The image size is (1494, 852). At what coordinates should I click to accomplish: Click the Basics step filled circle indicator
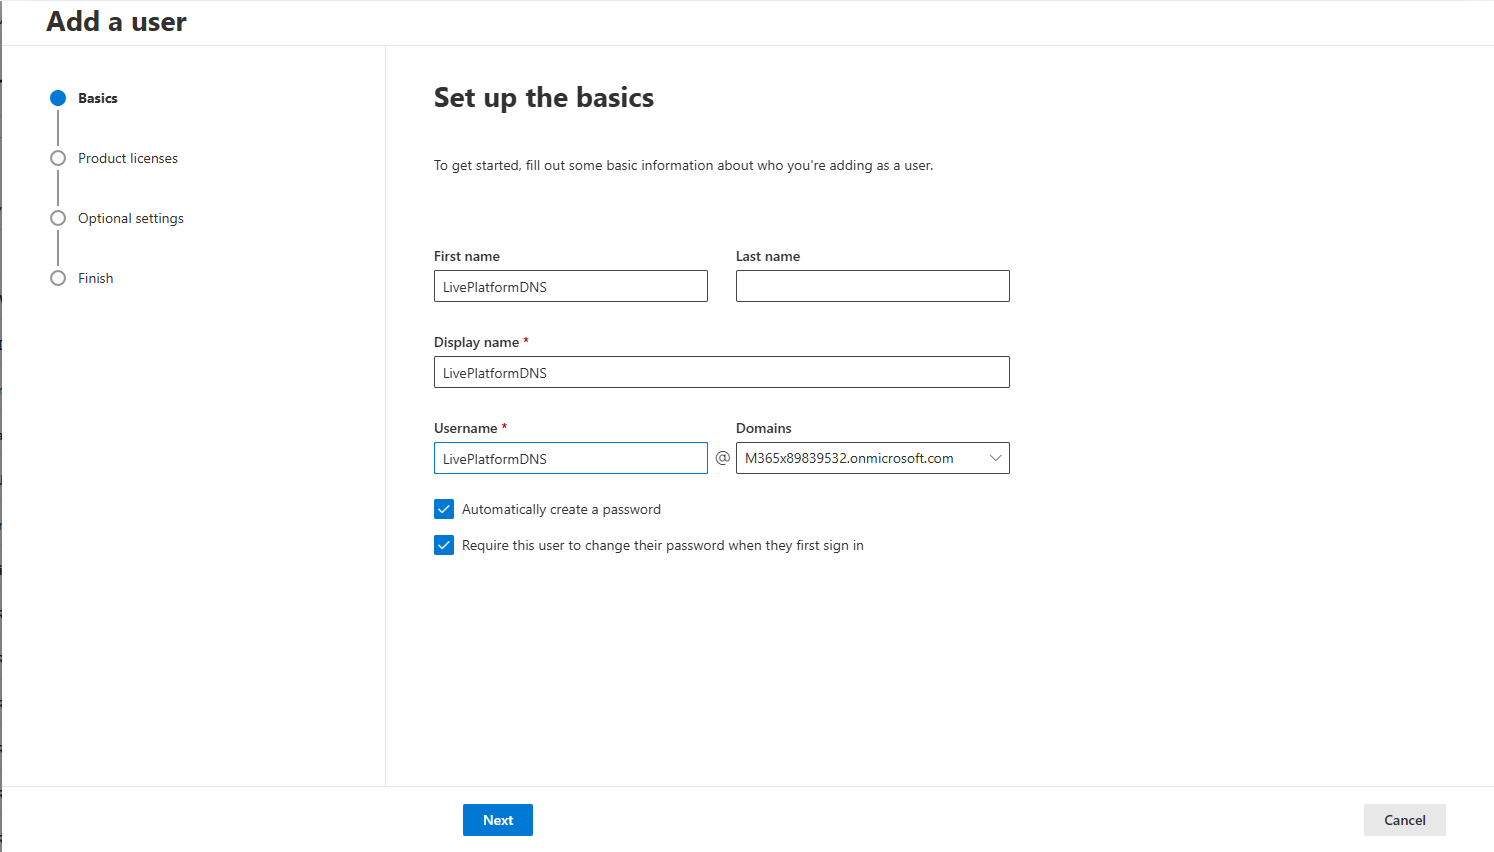58,98
